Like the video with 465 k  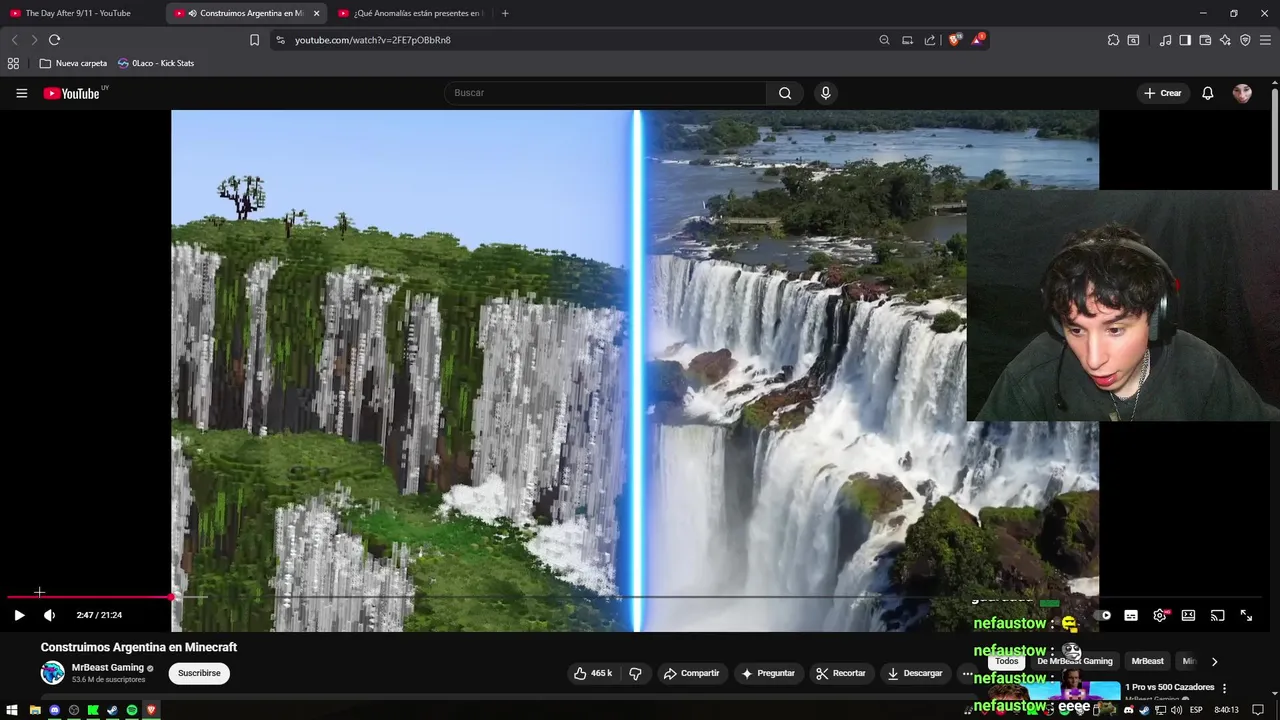(592, 673)
